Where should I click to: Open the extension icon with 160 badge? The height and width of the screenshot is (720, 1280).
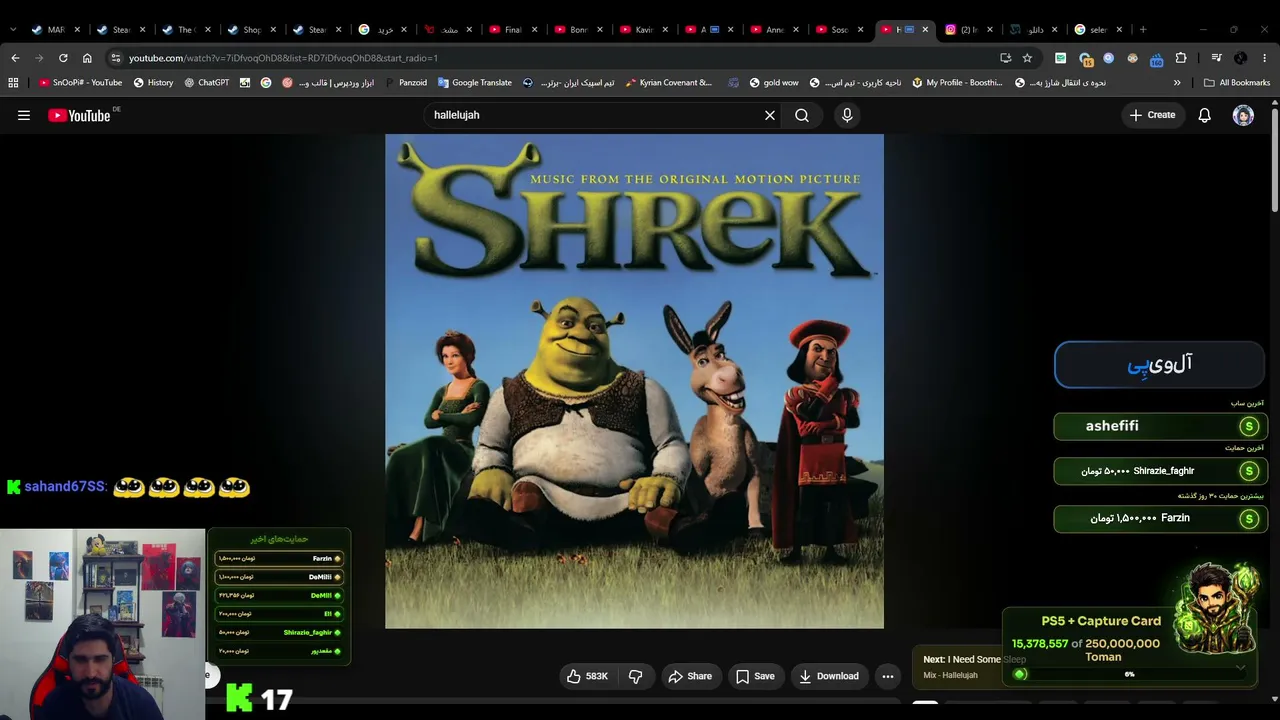coord(1156,58)
